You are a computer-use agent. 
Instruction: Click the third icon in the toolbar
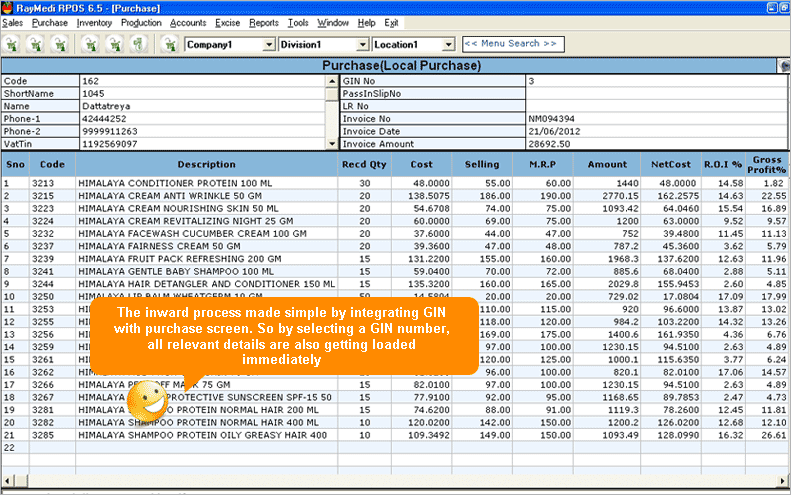point(60,44)
